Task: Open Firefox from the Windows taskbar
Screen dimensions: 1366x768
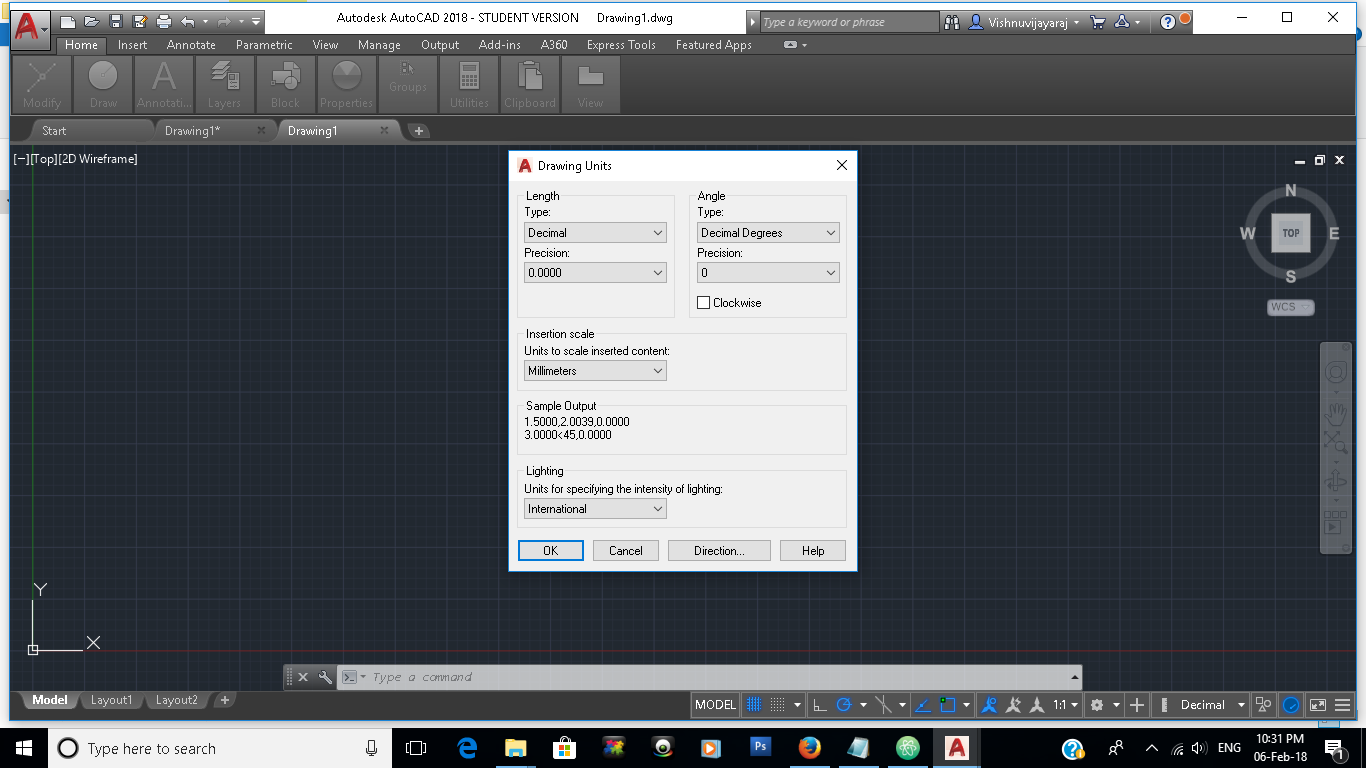Action: point(810,748)
